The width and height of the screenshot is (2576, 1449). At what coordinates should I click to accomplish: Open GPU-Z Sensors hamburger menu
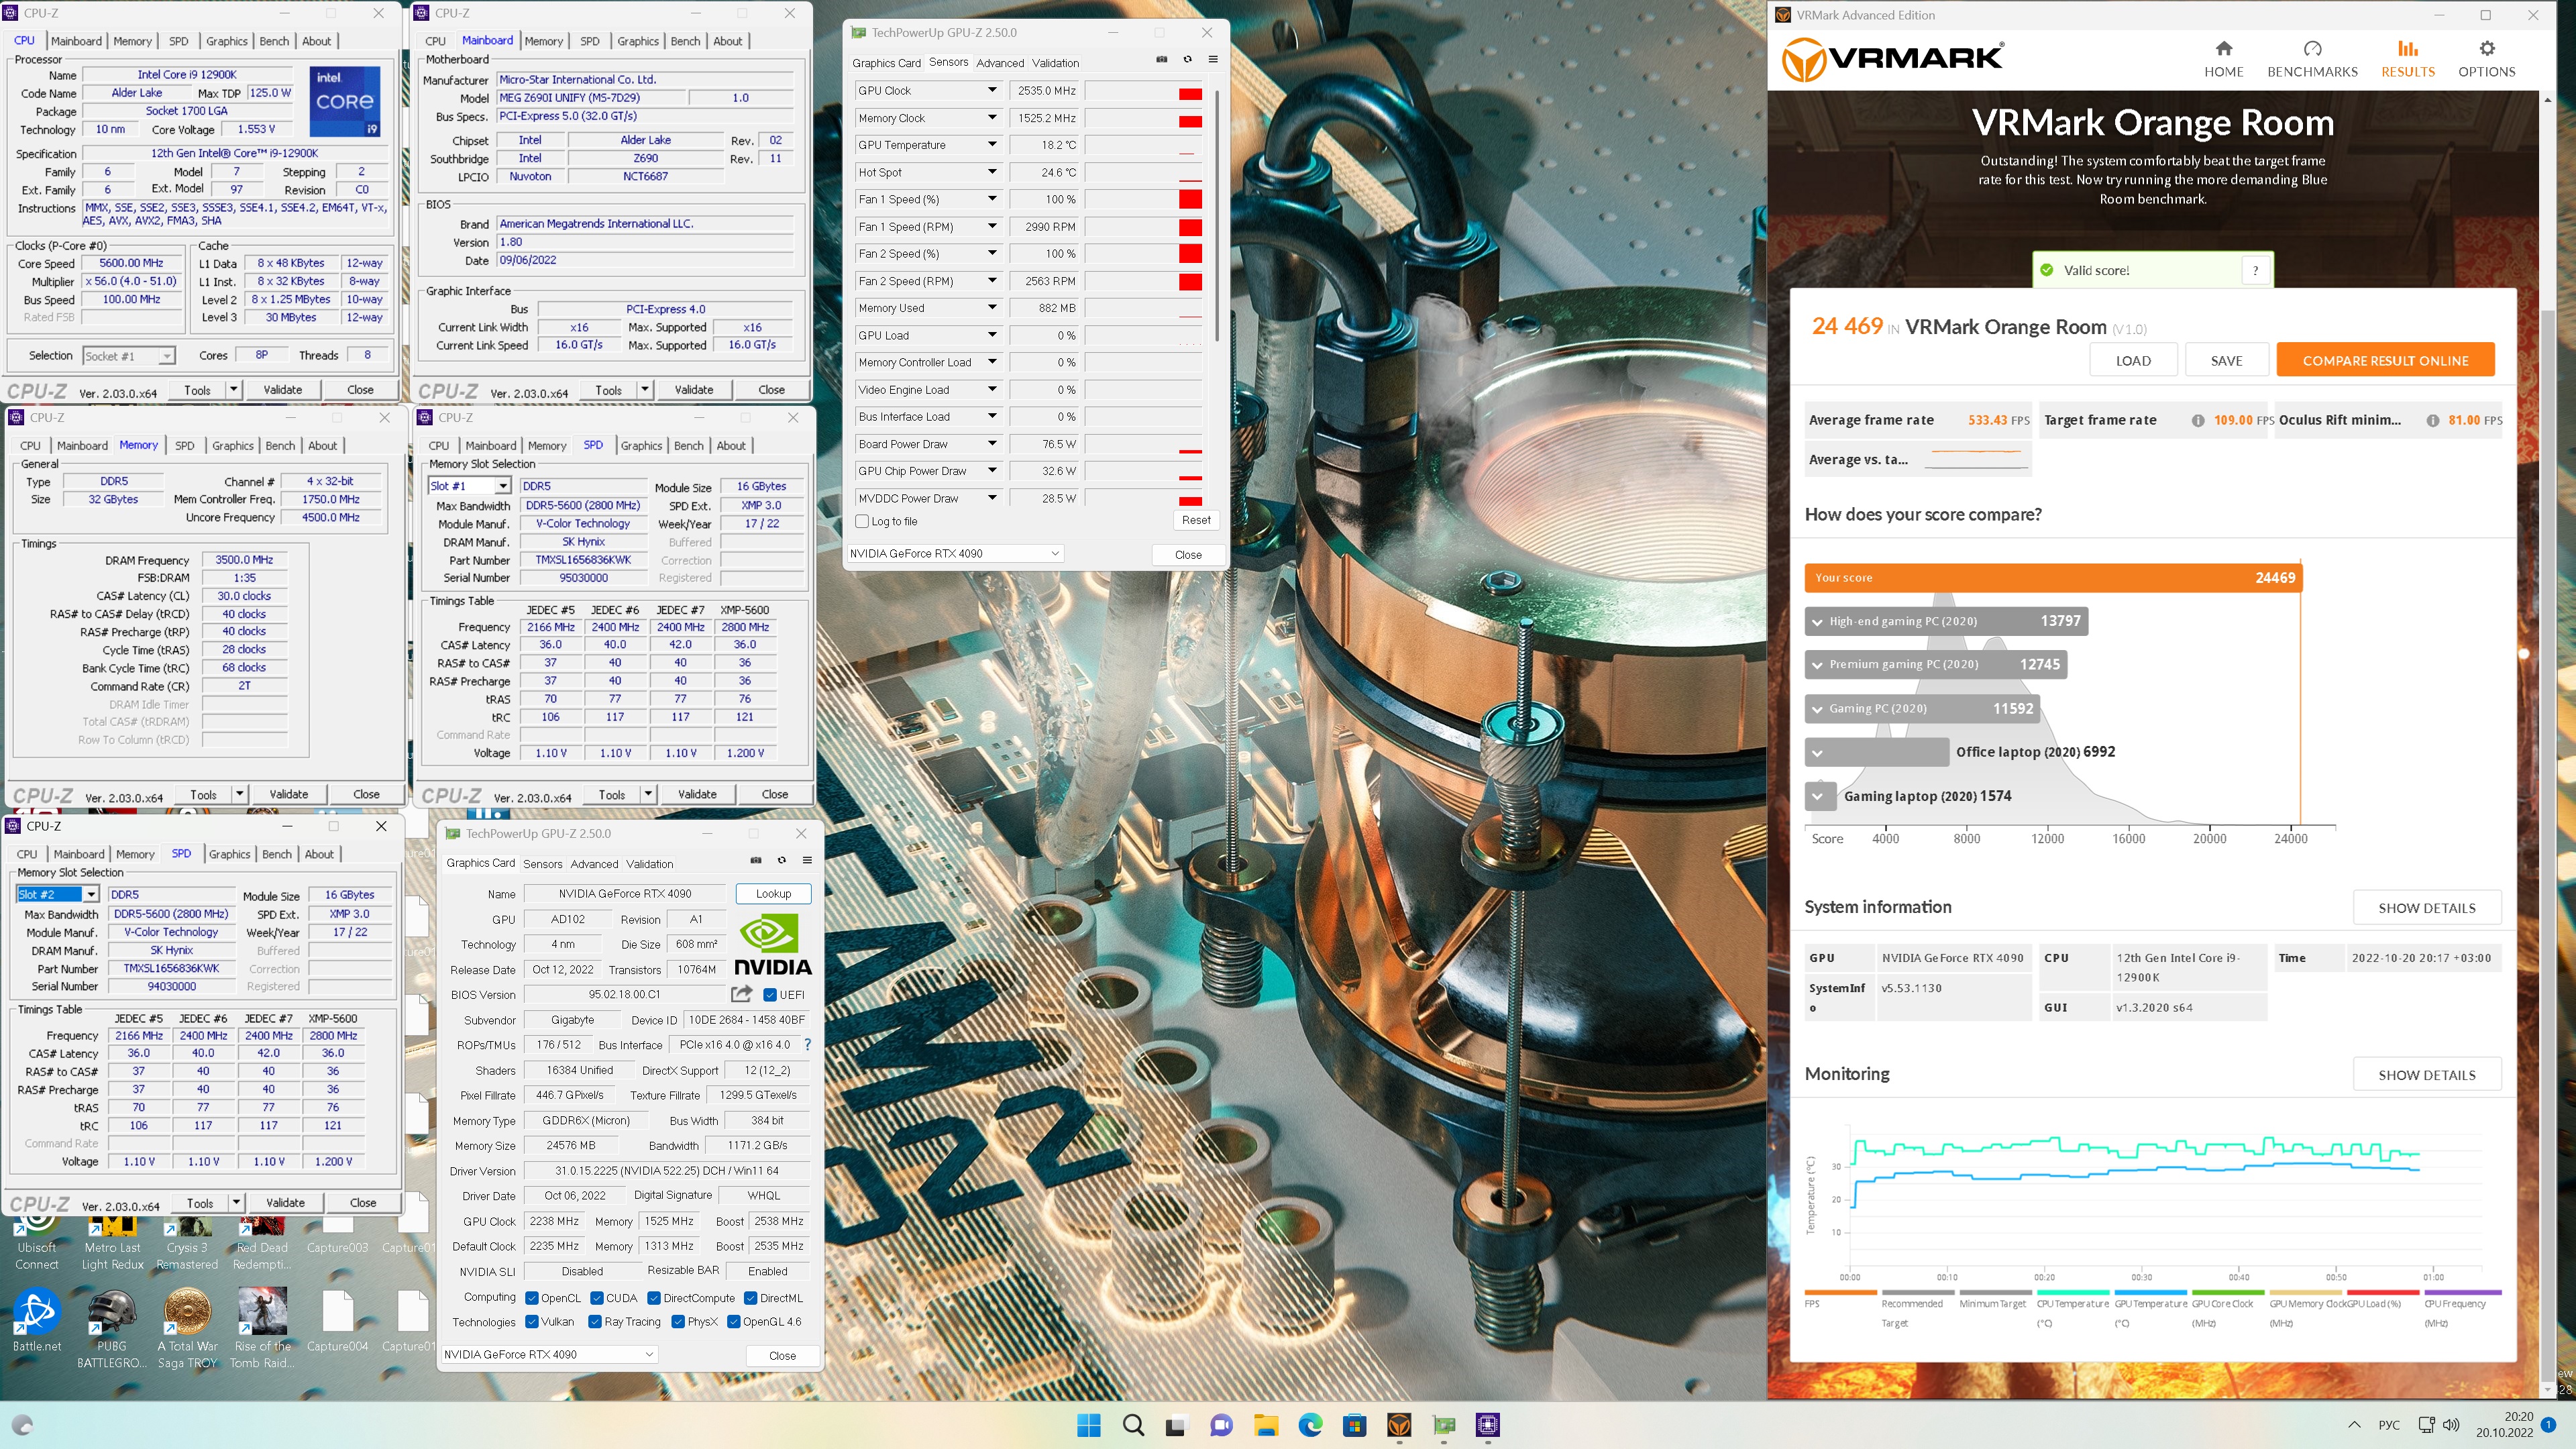1213,59
